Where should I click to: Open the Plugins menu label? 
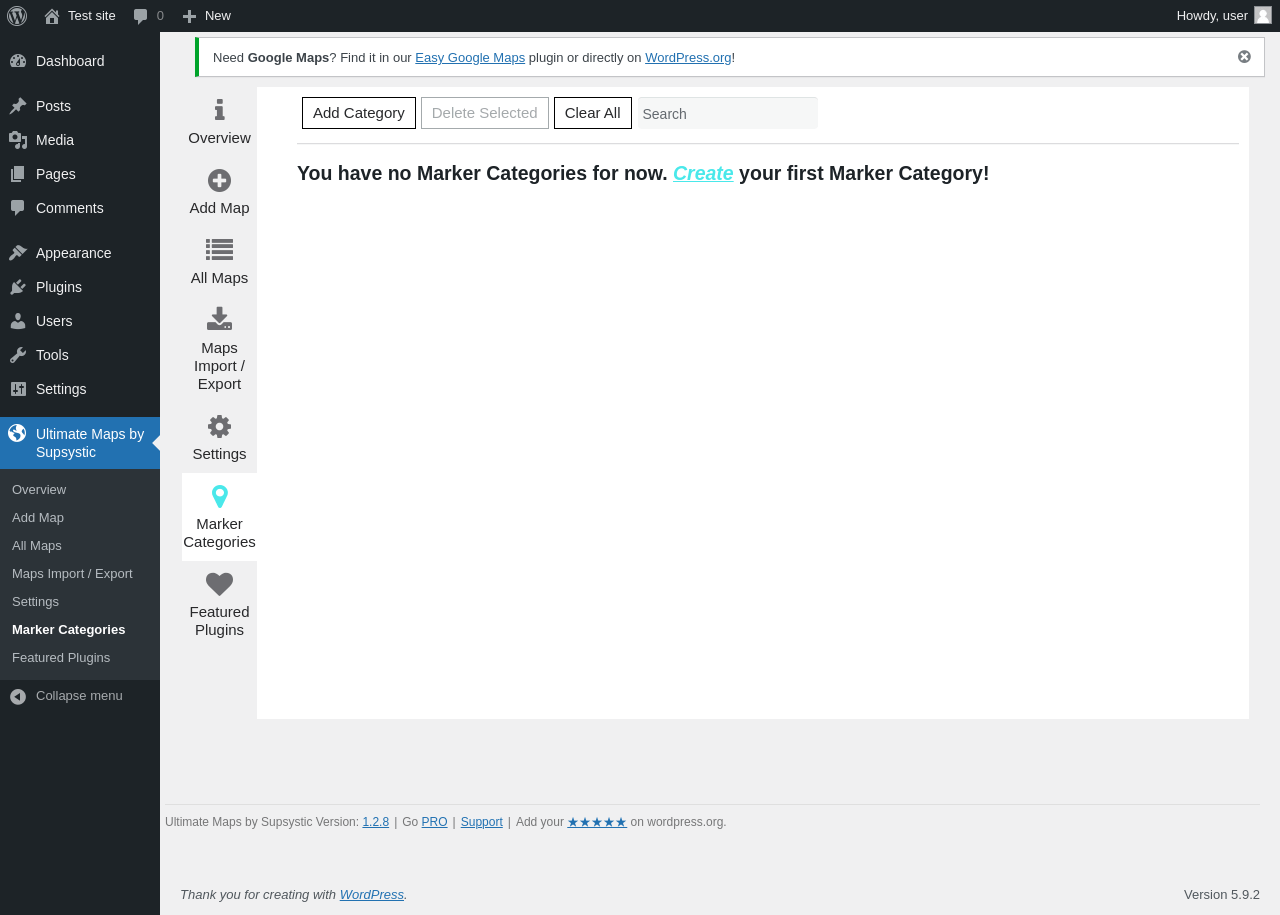pyautogui.click(x=59, y=287)
